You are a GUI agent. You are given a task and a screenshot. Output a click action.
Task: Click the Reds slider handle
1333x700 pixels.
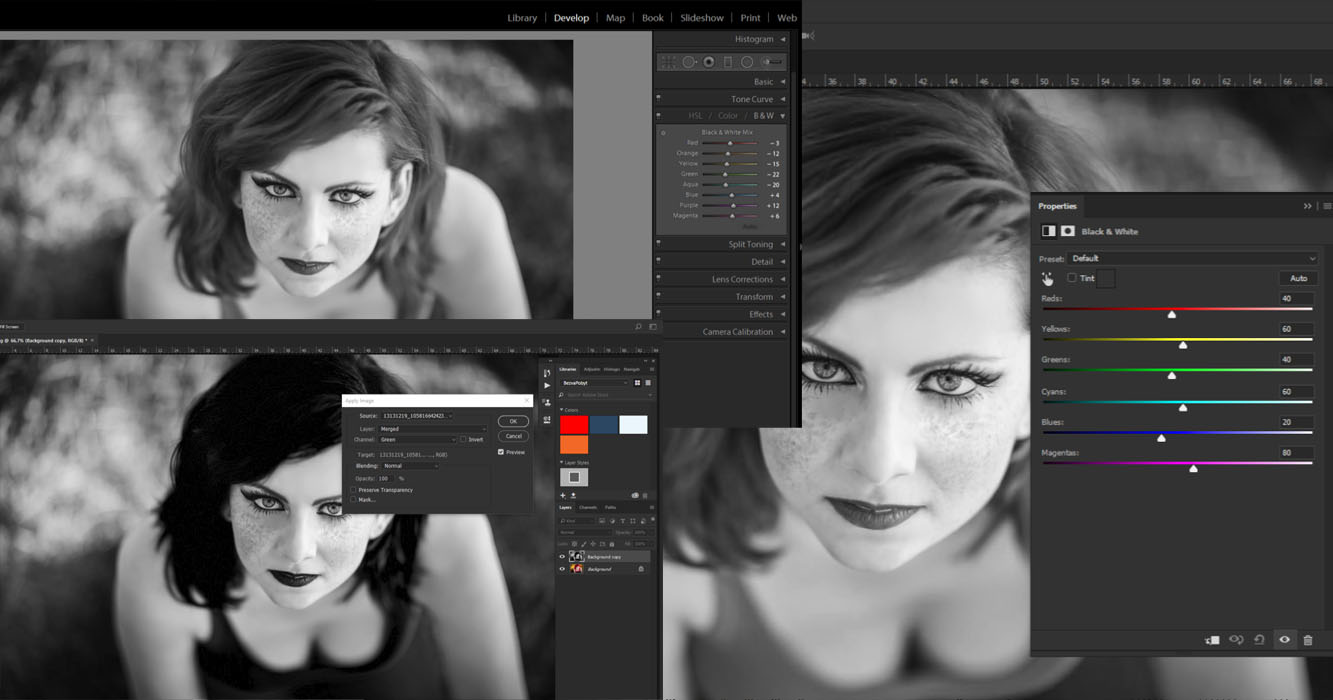(1172, 314)
